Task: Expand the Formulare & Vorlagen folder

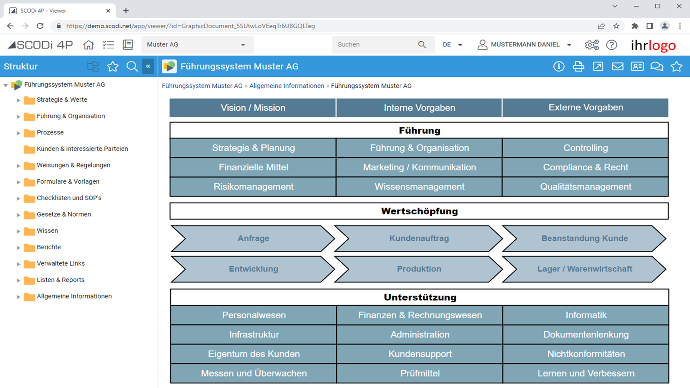Action: tap(18, 182)
